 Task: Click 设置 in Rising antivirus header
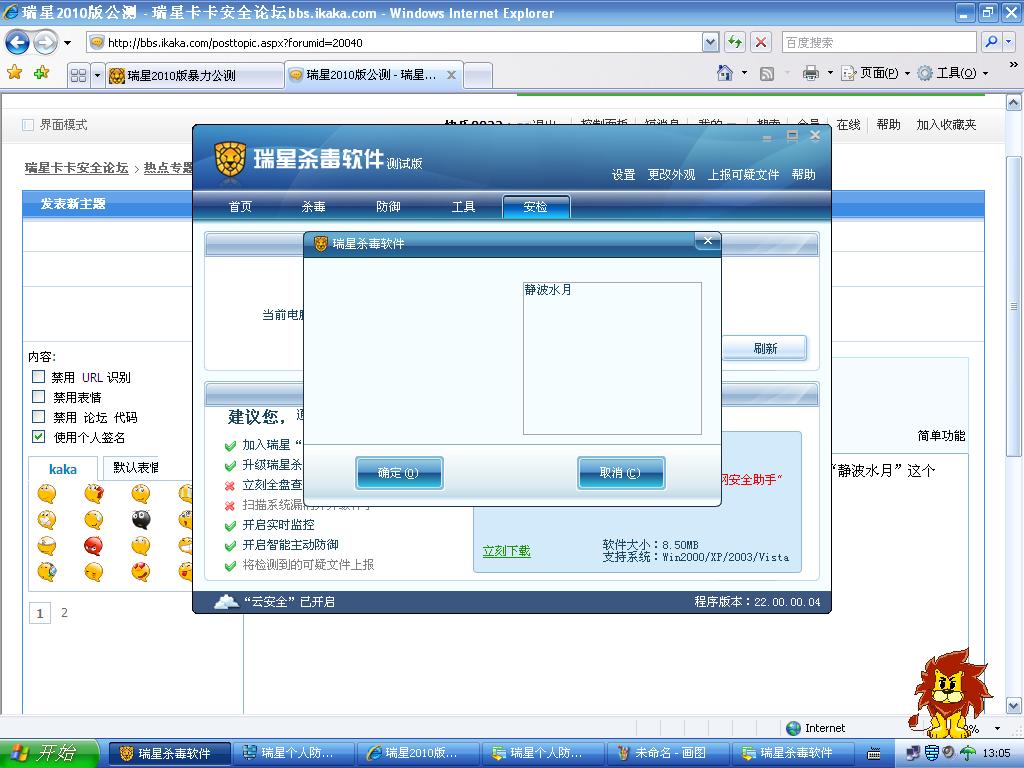pos(624,174)
